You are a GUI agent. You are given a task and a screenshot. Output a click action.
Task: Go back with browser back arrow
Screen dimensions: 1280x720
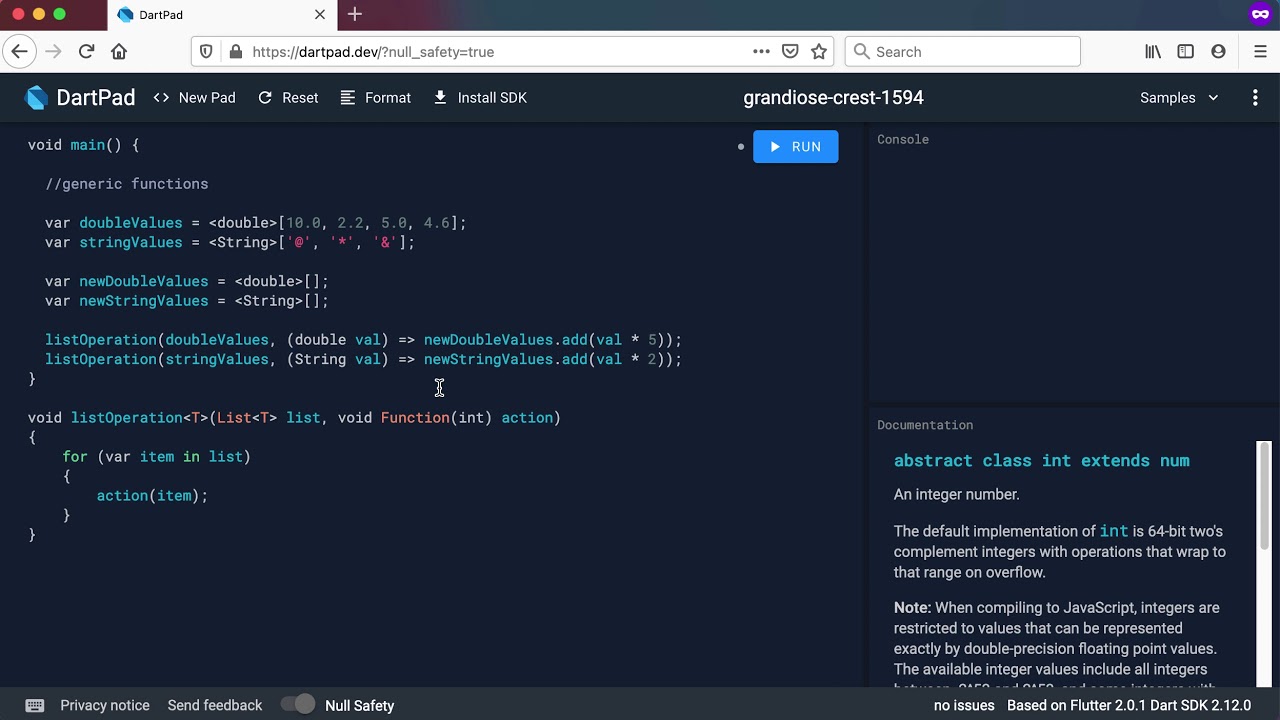click(x=20, y=51)
